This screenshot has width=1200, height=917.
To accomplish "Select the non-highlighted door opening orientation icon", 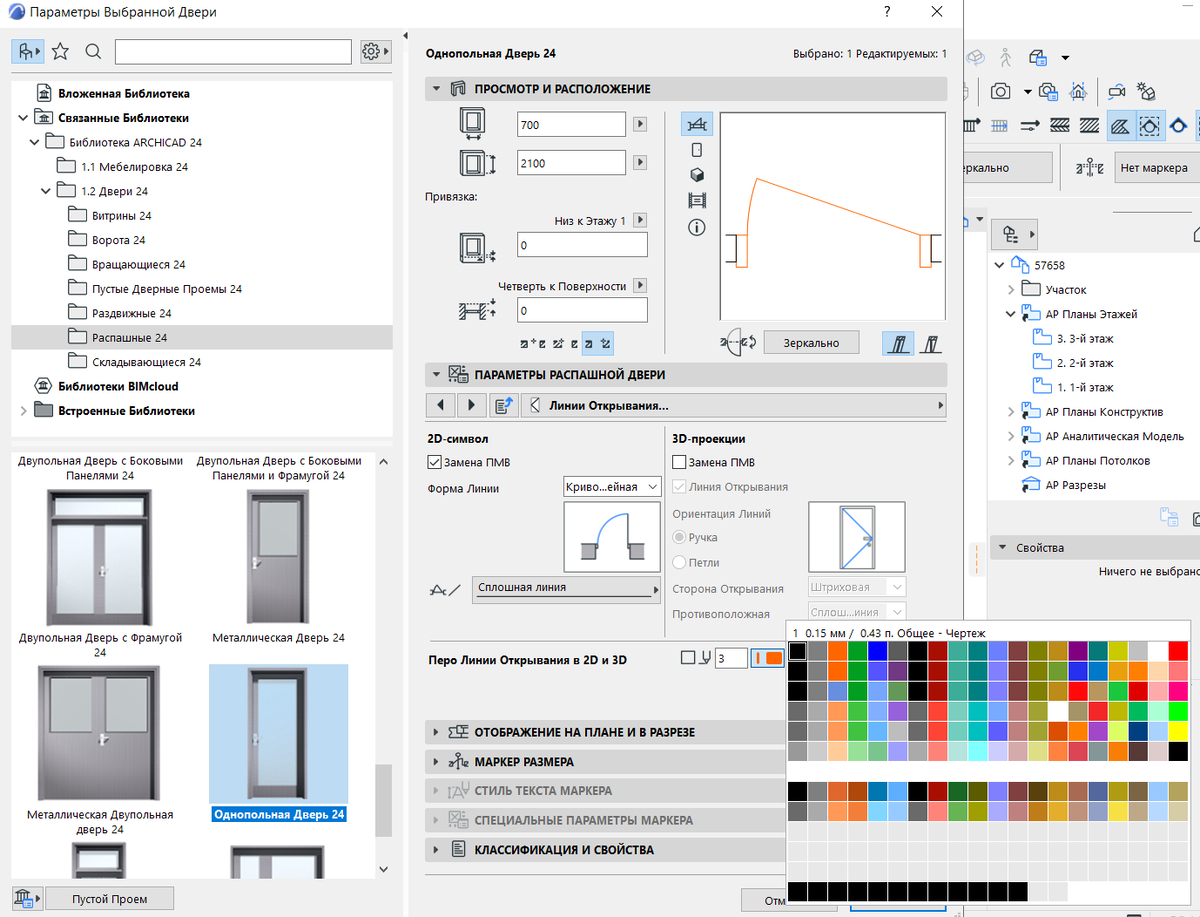I will click(932, 343).
